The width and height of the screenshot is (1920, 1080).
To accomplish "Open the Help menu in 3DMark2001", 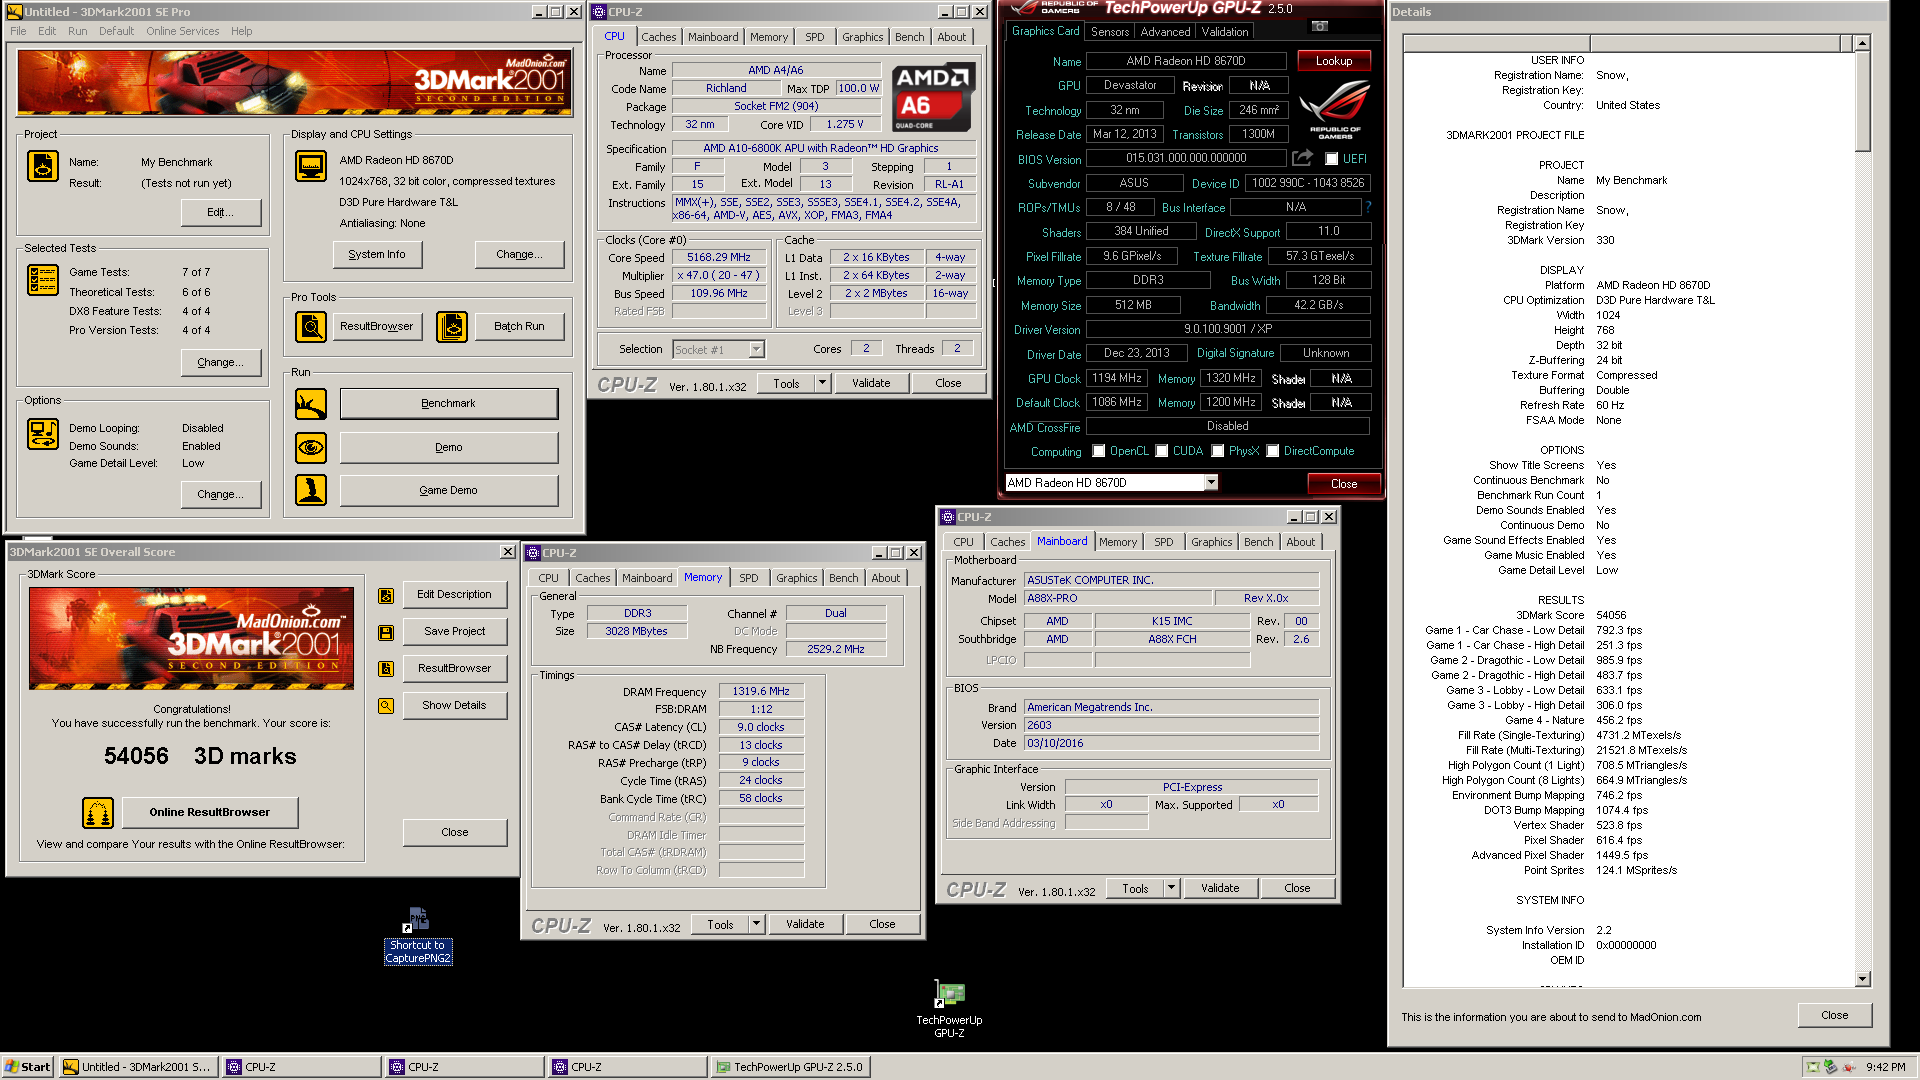I will [x=241, y=31].
